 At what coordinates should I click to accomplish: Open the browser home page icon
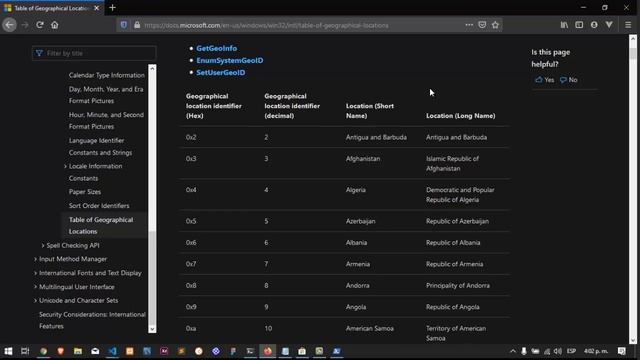(54, 25)
